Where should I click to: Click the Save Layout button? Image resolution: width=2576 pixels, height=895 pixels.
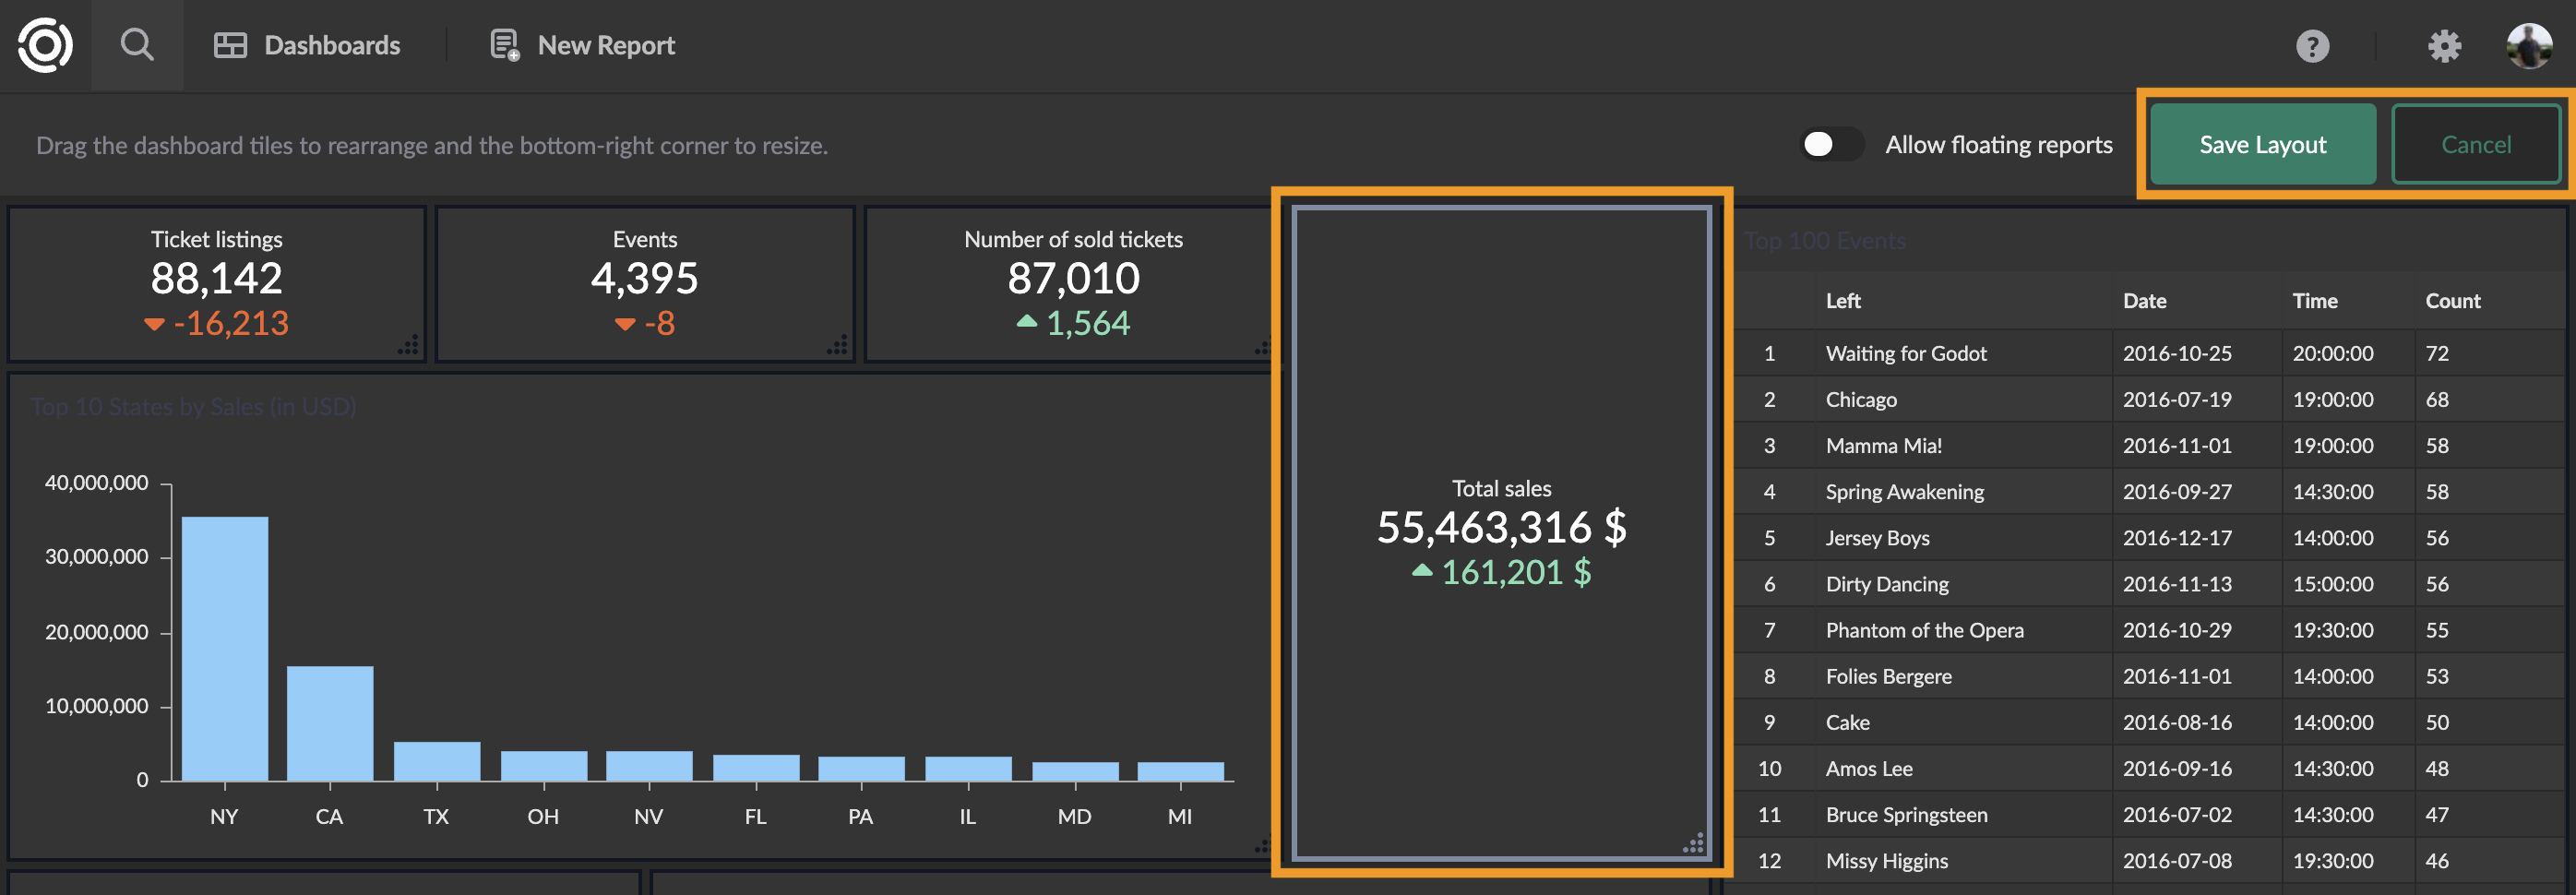click(x=2262, y=145)
